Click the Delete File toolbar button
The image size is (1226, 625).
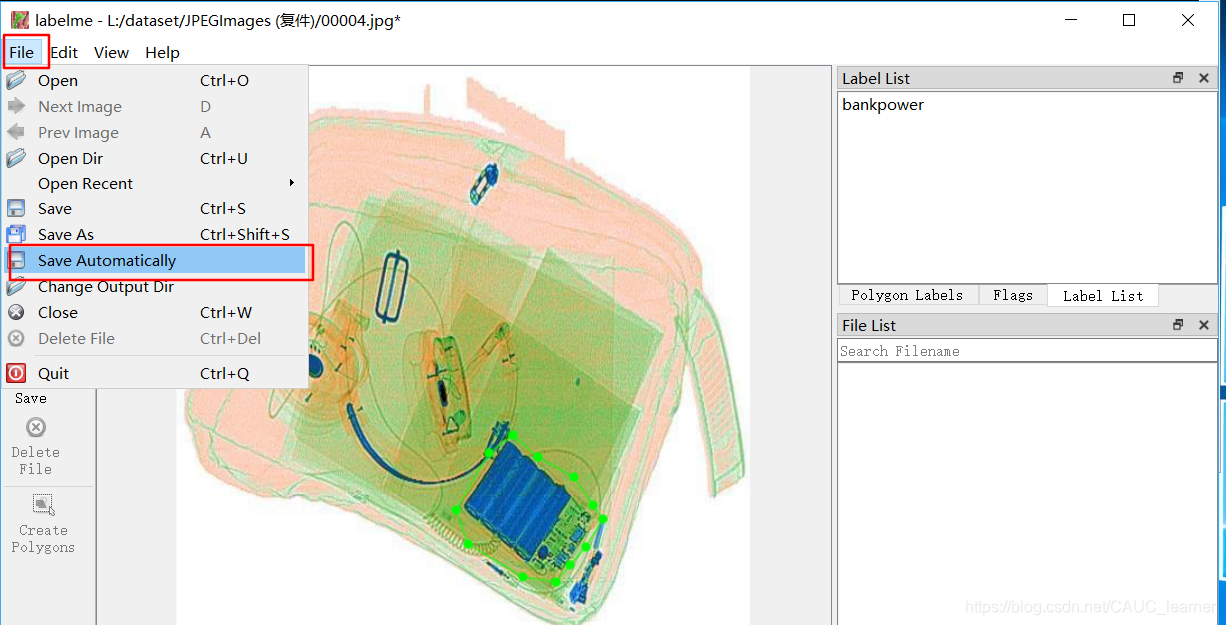click(36, 446)
